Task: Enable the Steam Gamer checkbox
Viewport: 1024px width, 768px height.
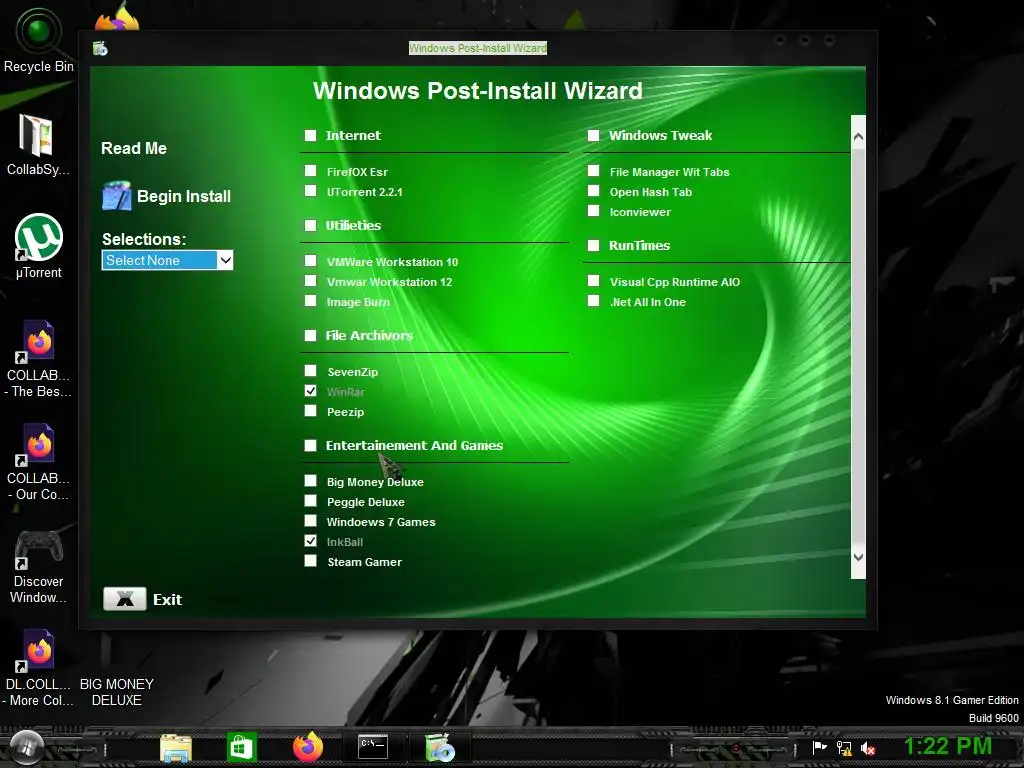Action: click(x=310, y=561)
